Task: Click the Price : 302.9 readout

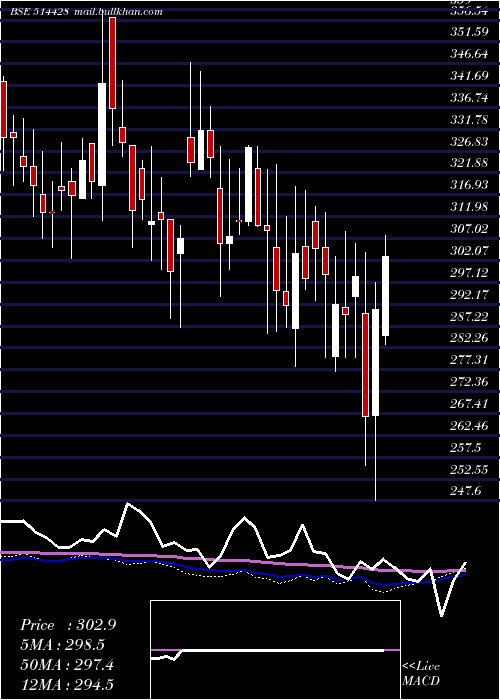Action: 68,625
